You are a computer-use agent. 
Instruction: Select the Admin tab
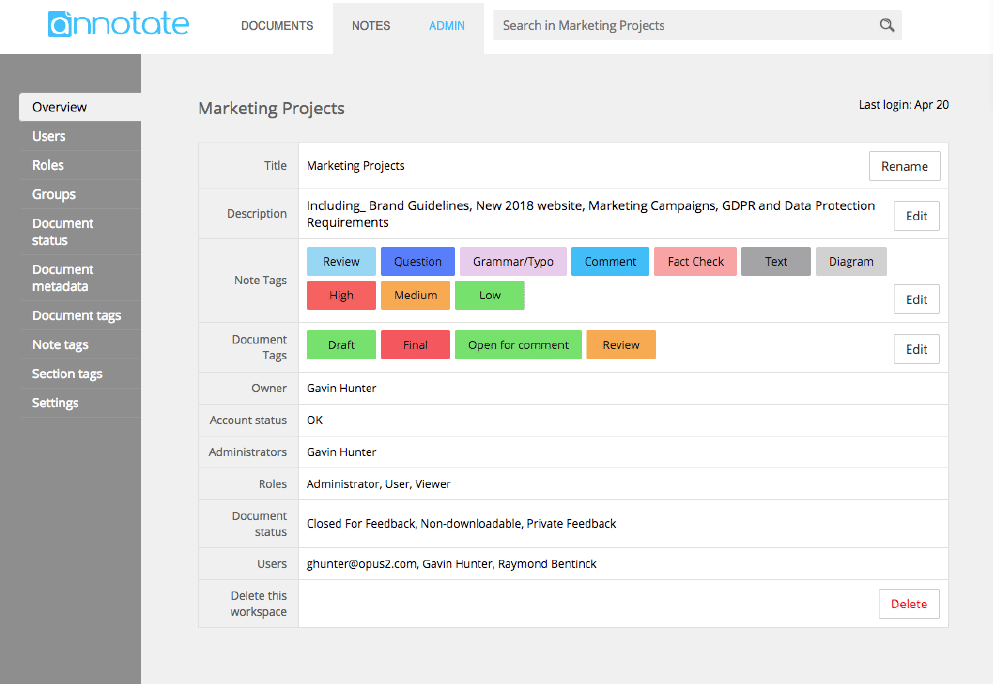(446, 26)
